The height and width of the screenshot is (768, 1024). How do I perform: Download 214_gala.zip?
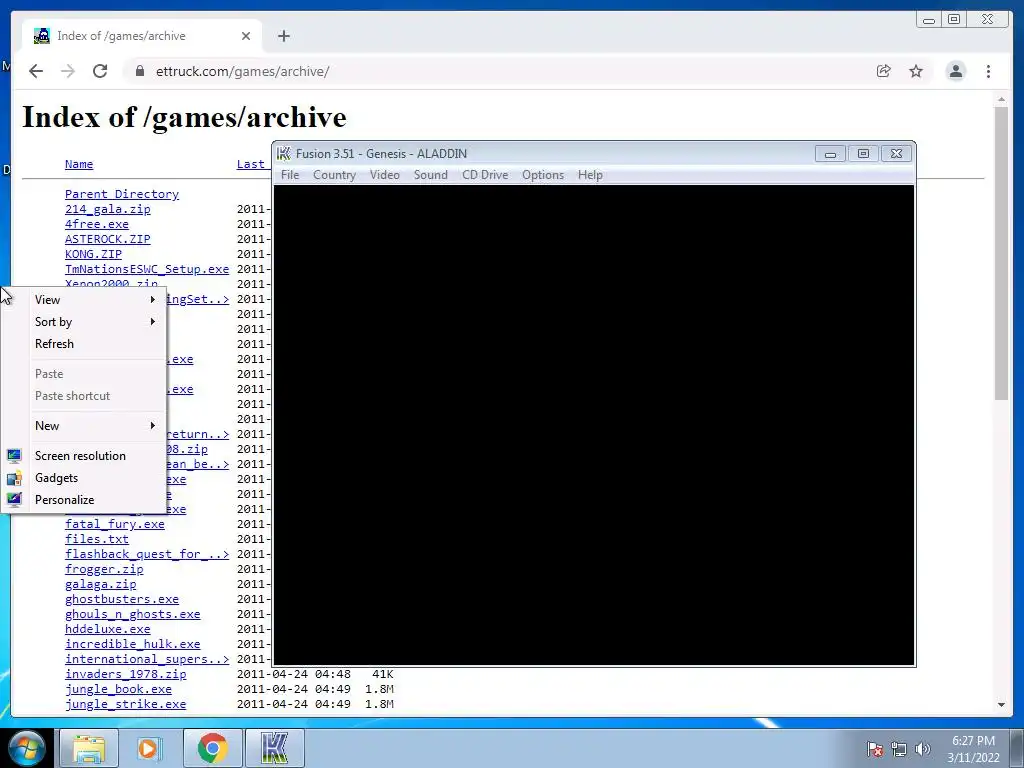point(108,209)
